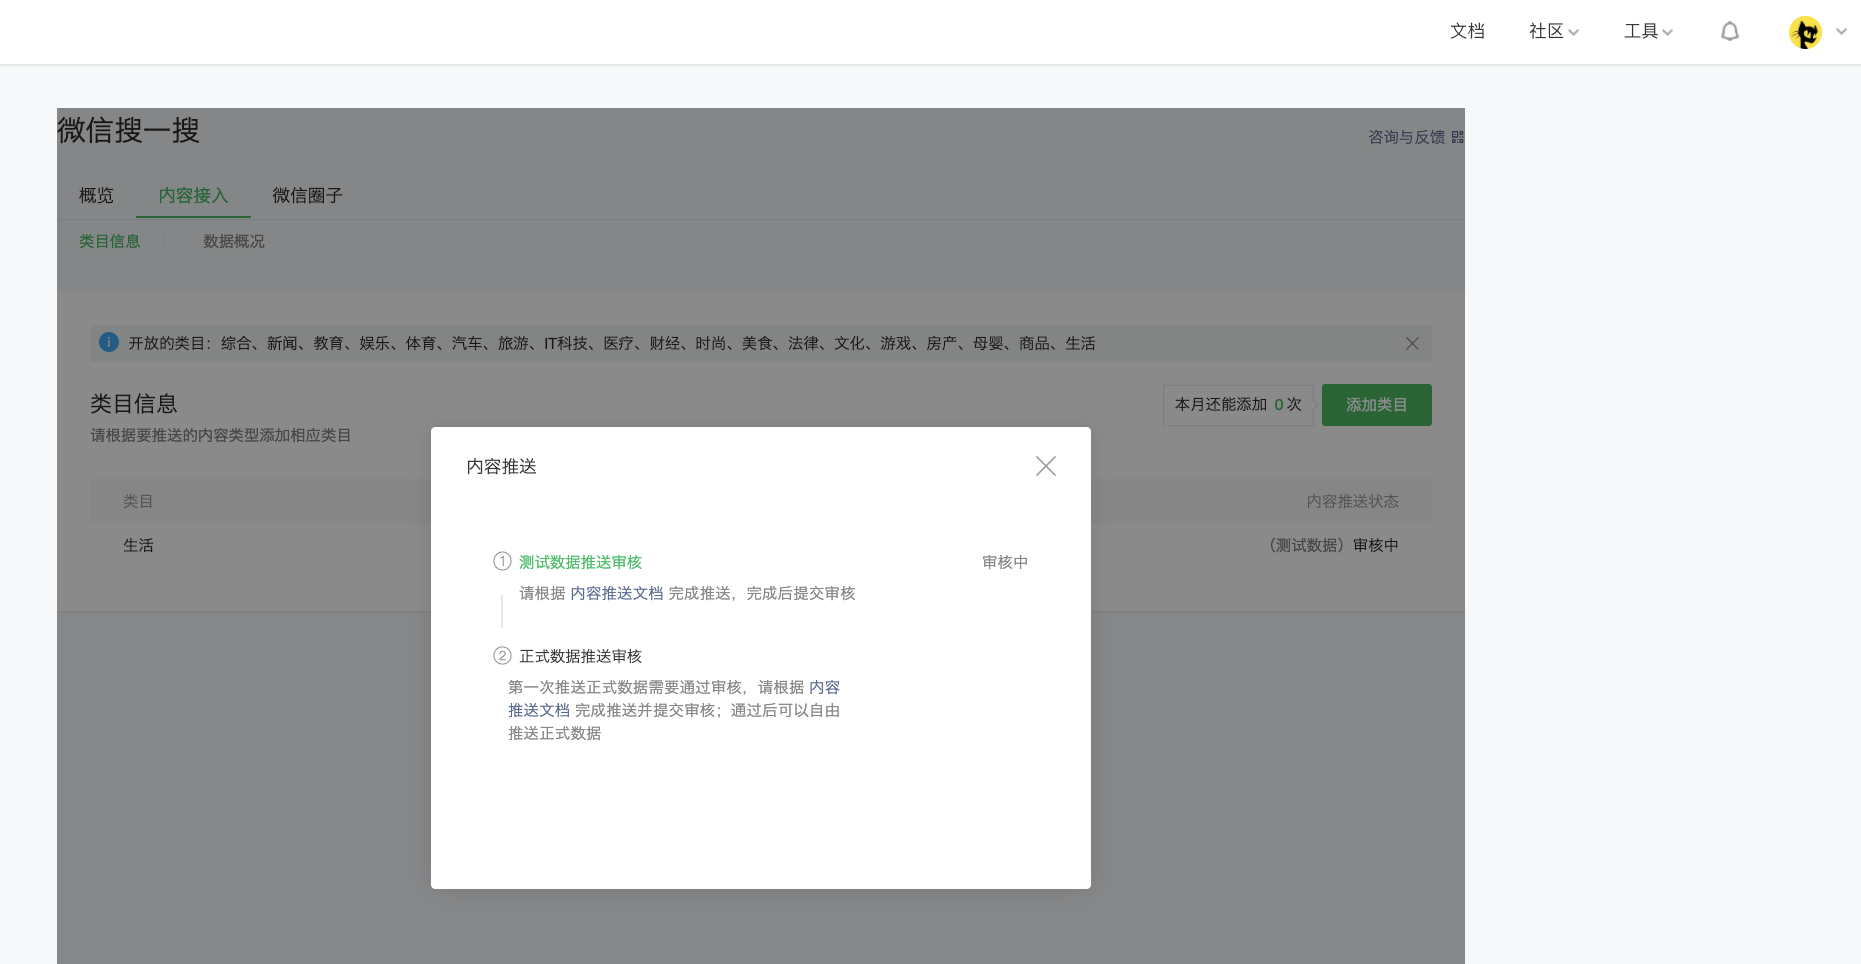
Task: Open the 数据概况 sub-tab
Action: coord(234,241)
